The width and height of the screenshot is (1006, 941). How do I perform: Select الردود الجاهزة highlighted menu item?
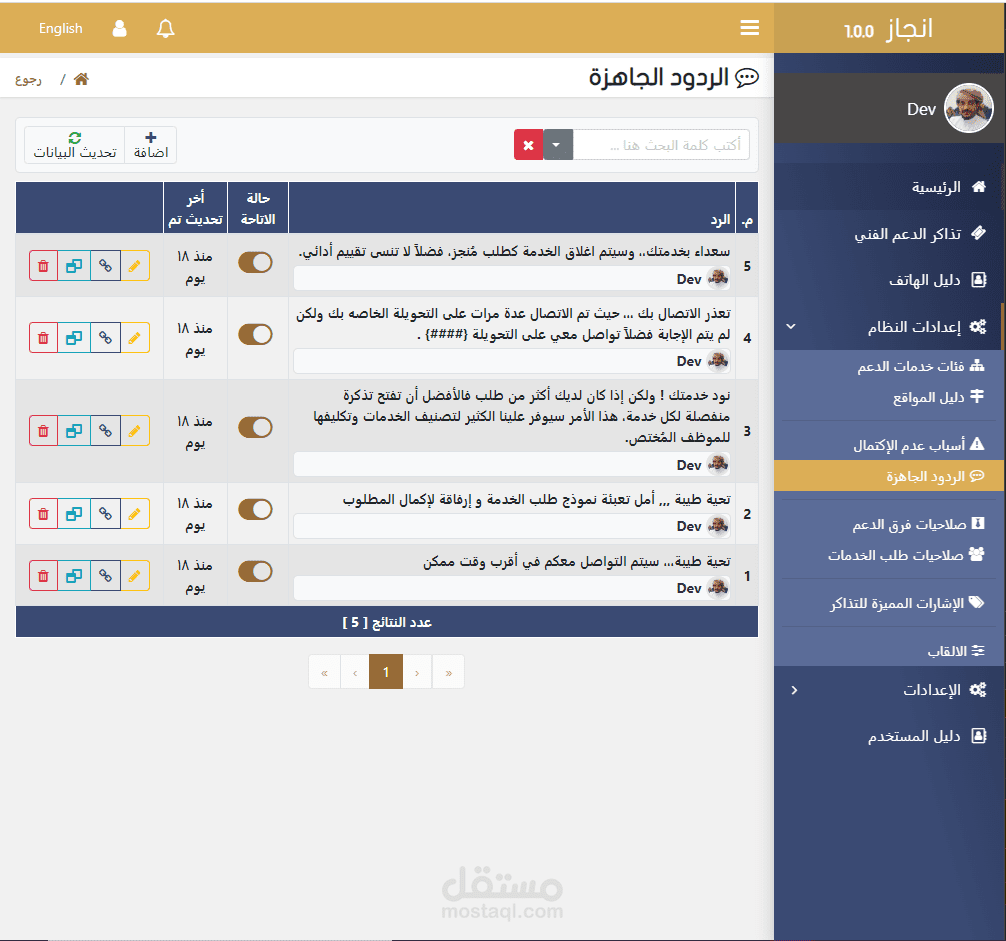[889, 476]
